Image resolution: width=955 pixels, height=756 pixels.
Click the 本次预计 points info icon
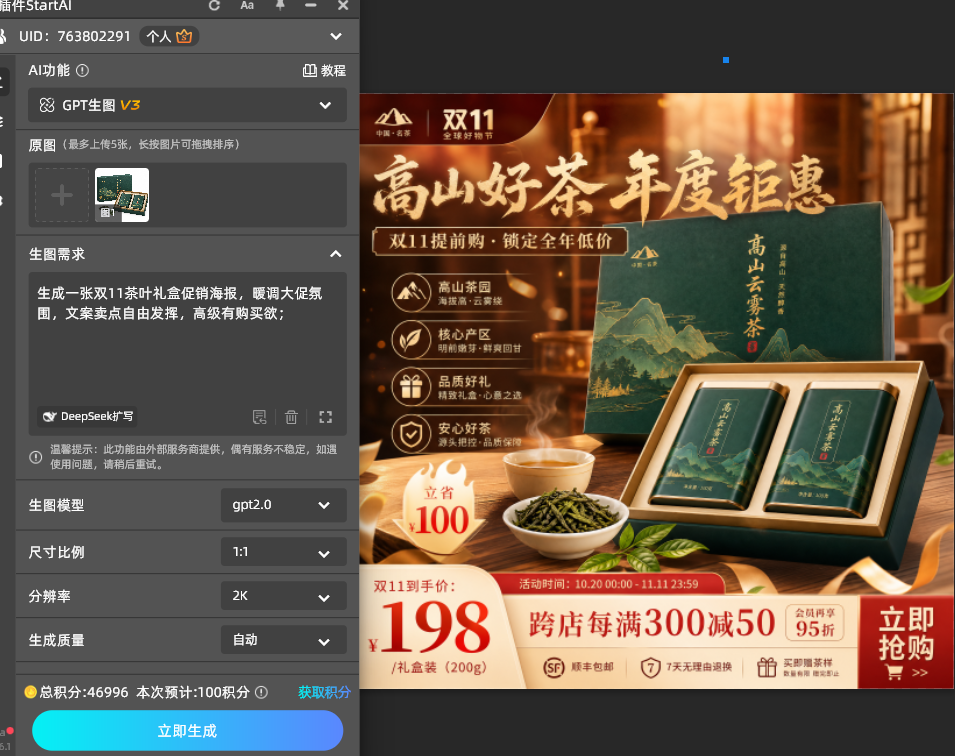[261, 692]
